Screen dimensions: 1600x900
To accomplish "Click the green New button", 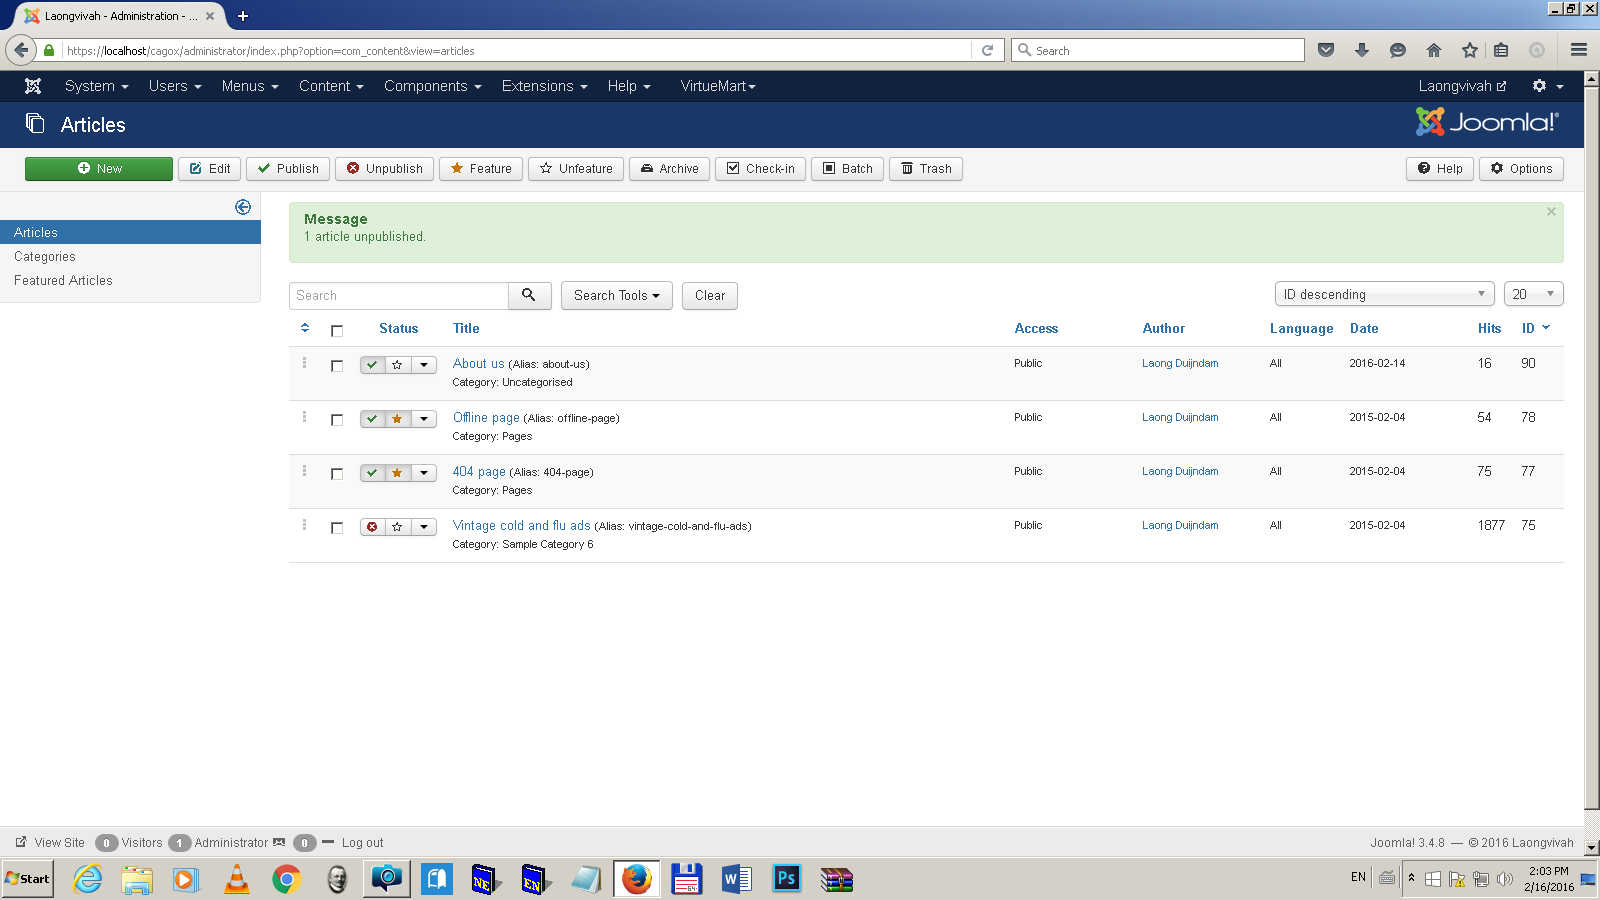I will tap(99, 169).
